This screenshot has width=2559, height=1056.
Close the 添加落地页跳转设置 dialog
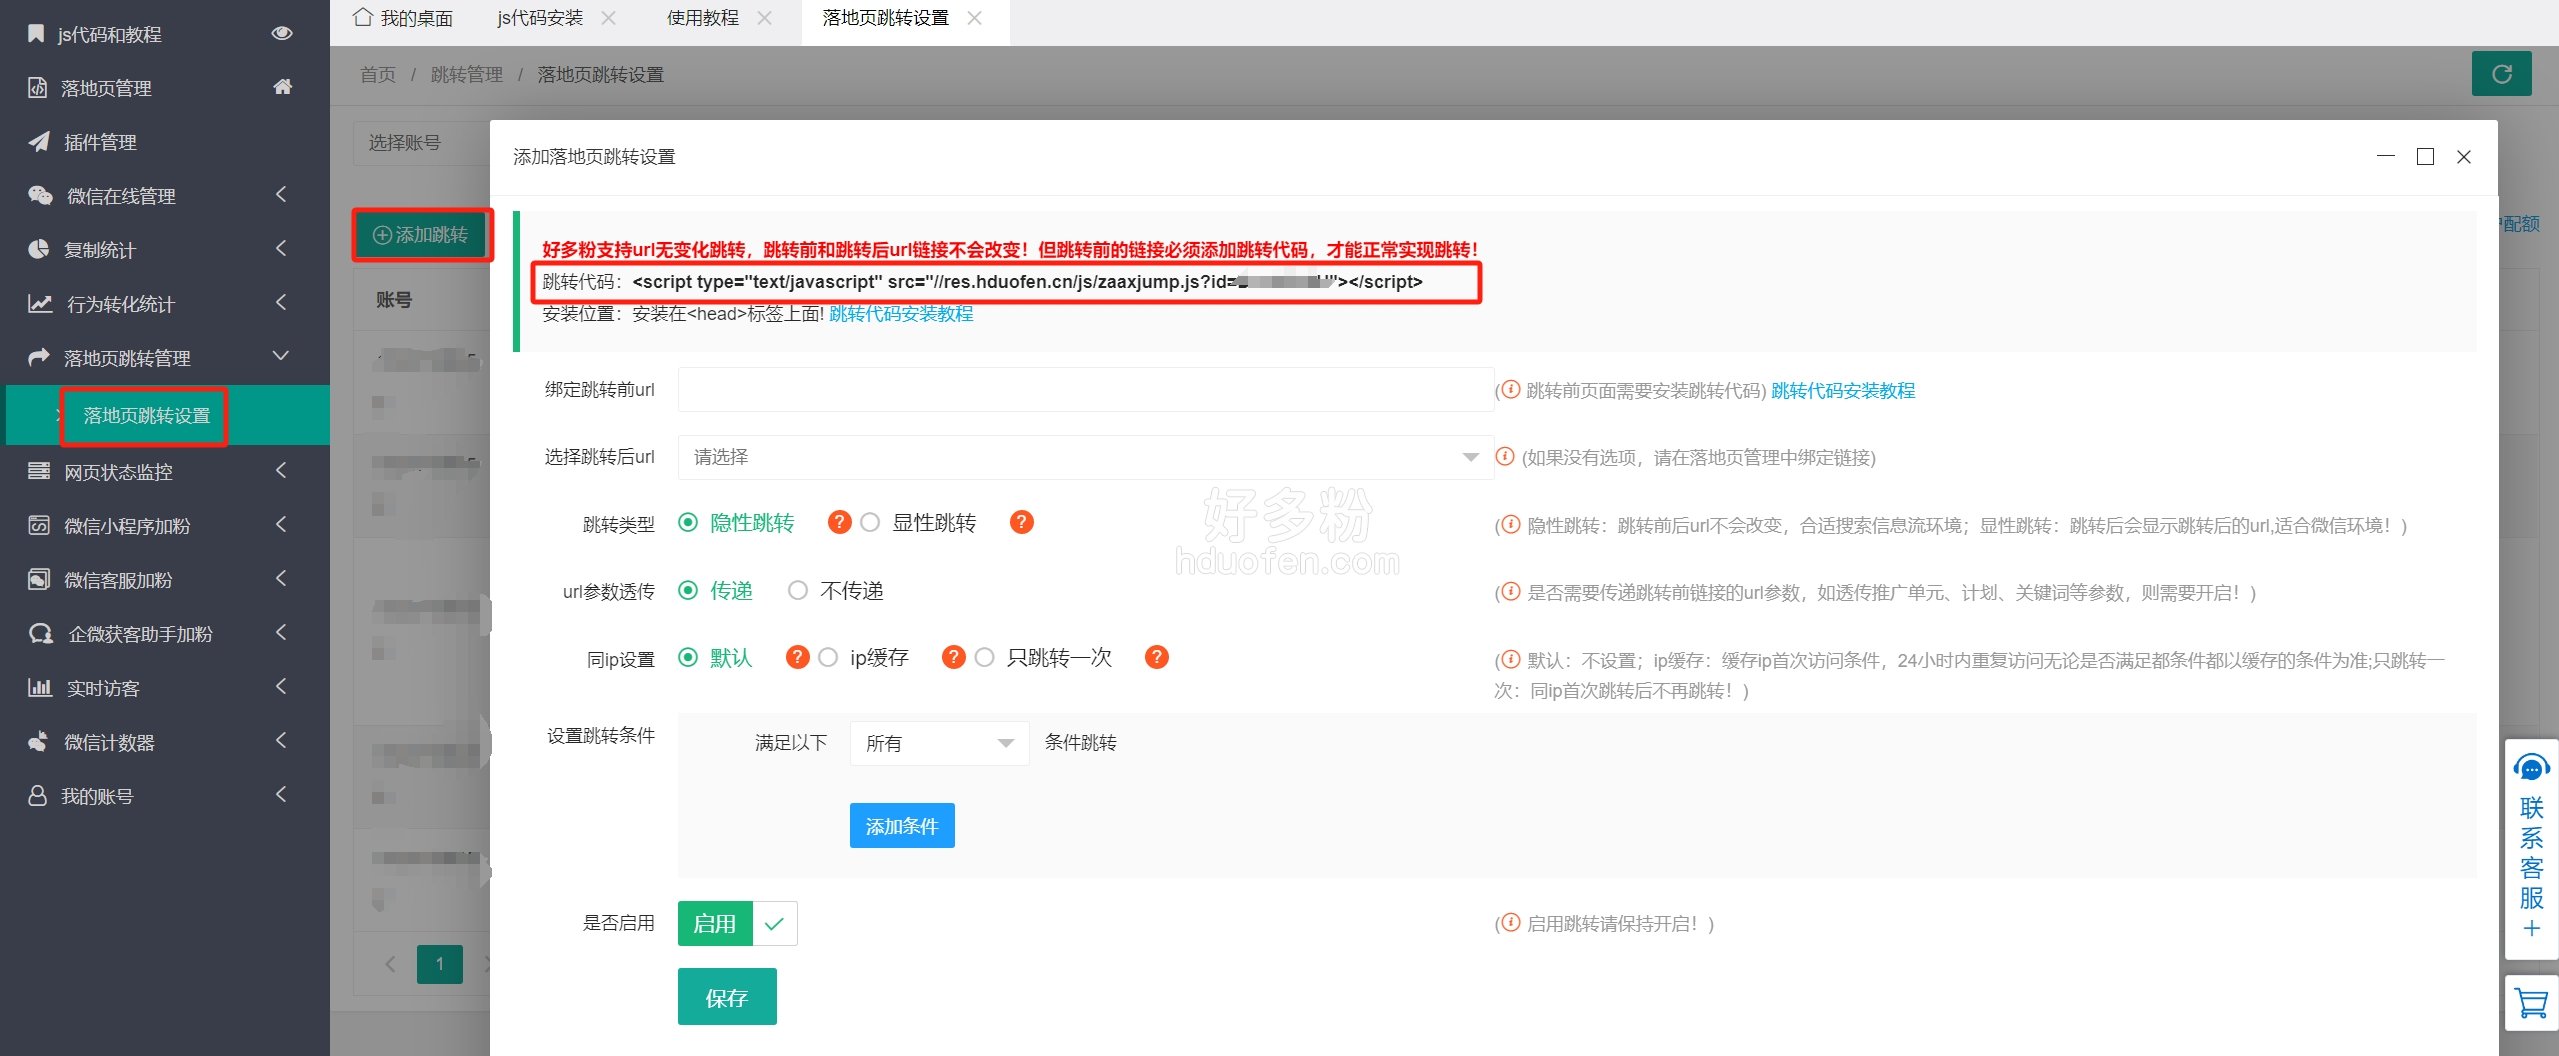pyautogui.click(x=2464, y=156)
